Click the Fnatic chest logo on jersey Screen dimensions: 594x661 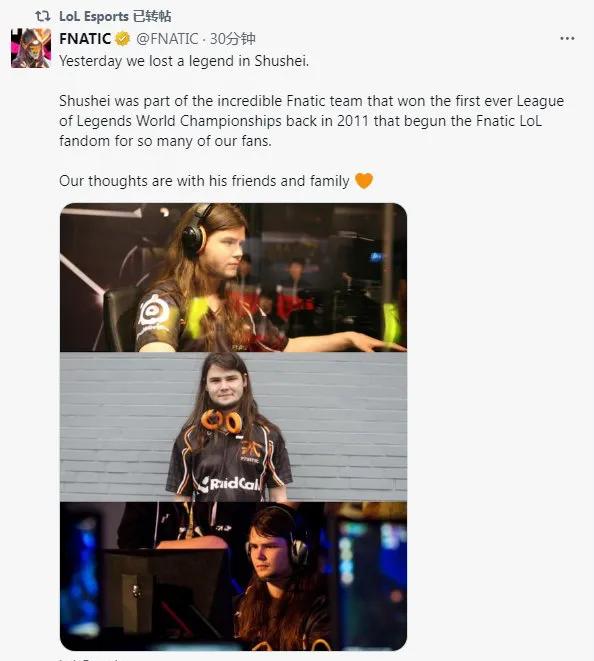[x=251, y=451]
